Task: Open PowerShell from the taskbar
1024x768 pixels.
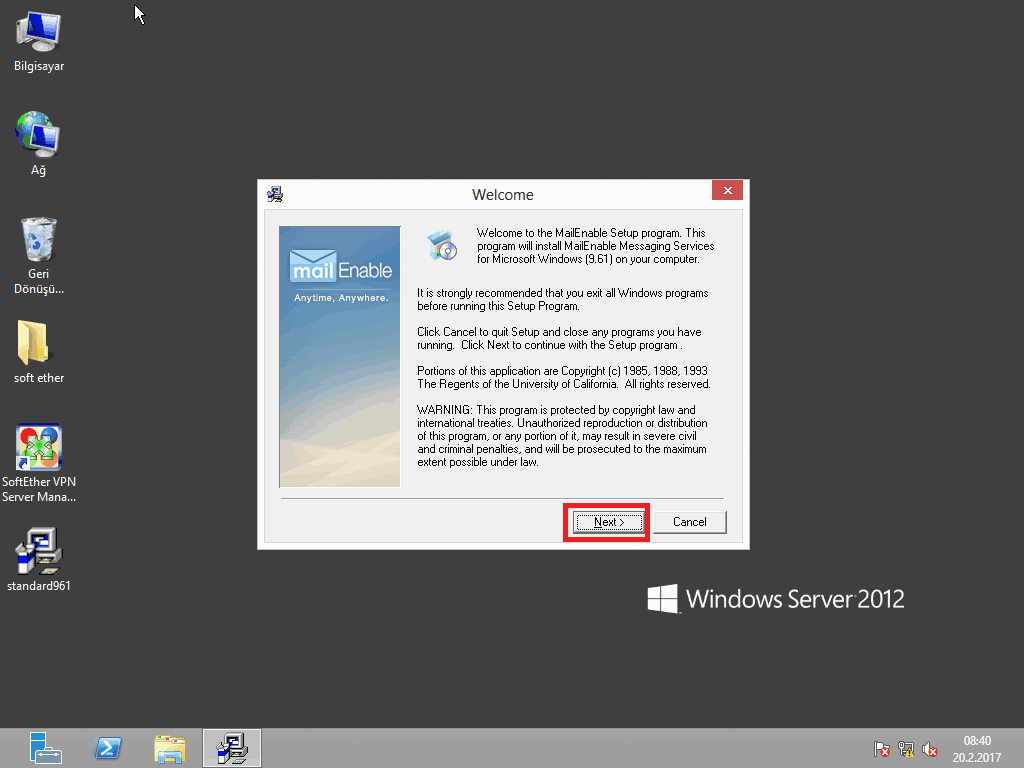Action: click(108, 748)
